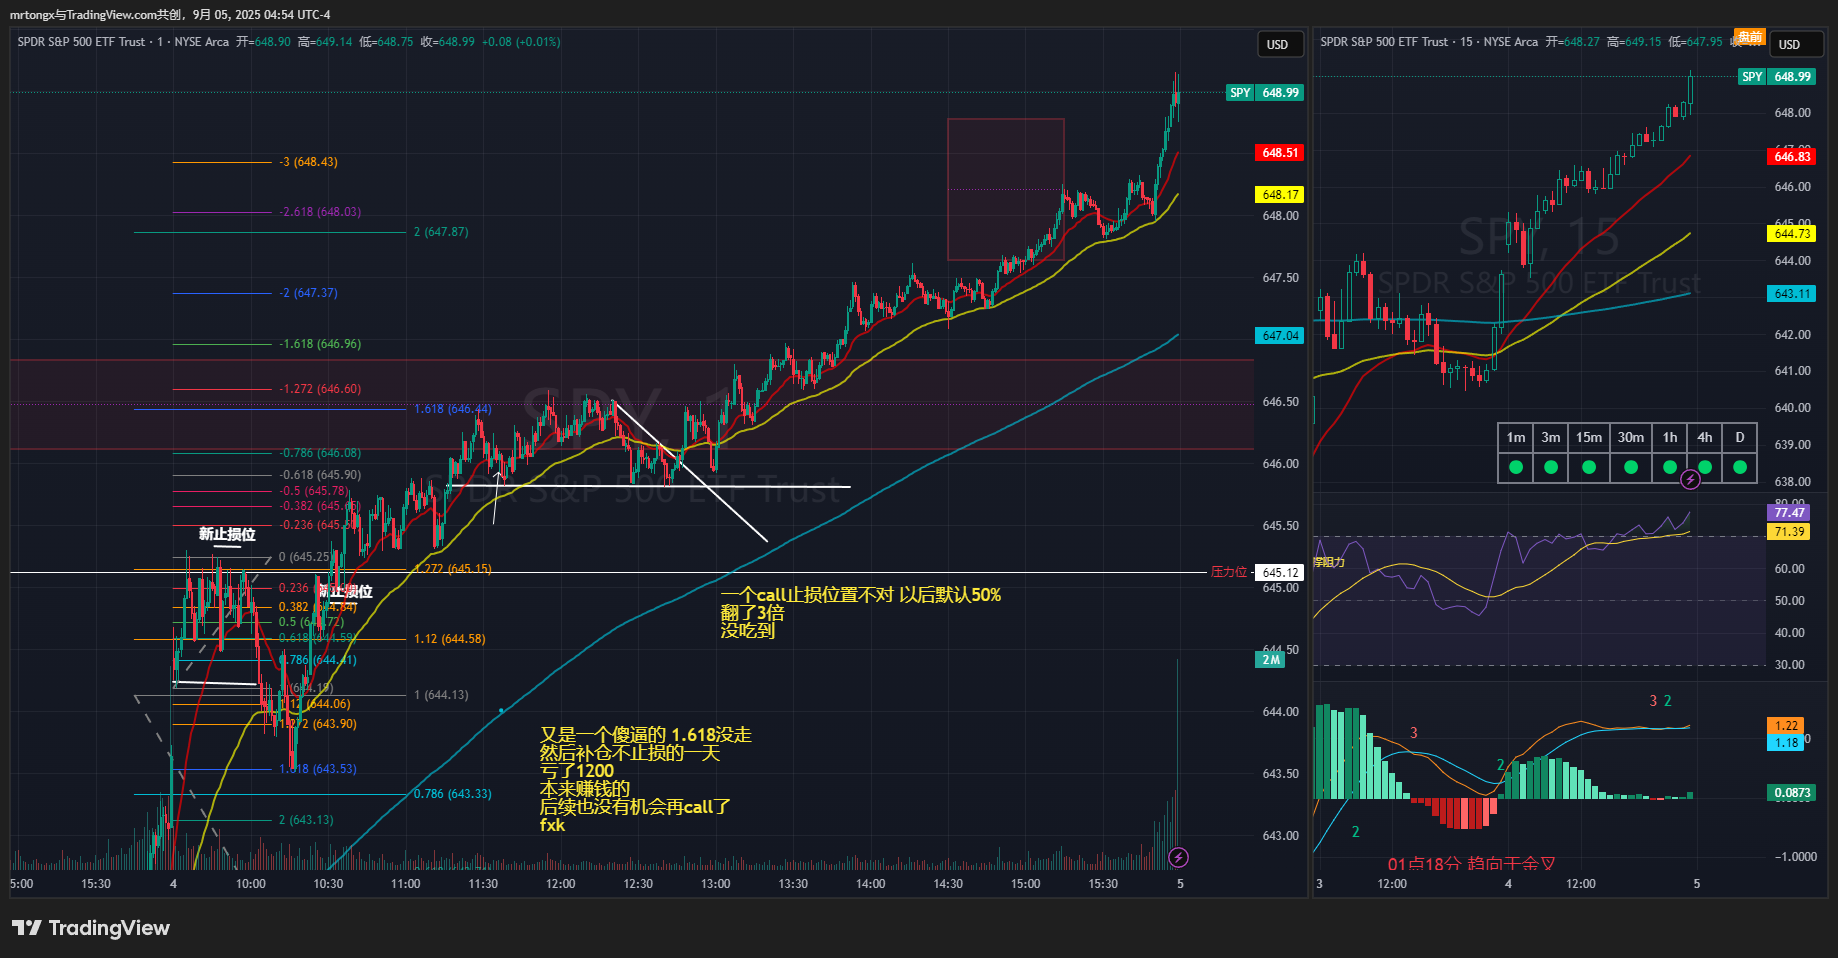Viewport: 1838px width, 958px height.
Task: Click the red 压力位 resistance label
Action: click(x=1229, y=572)
